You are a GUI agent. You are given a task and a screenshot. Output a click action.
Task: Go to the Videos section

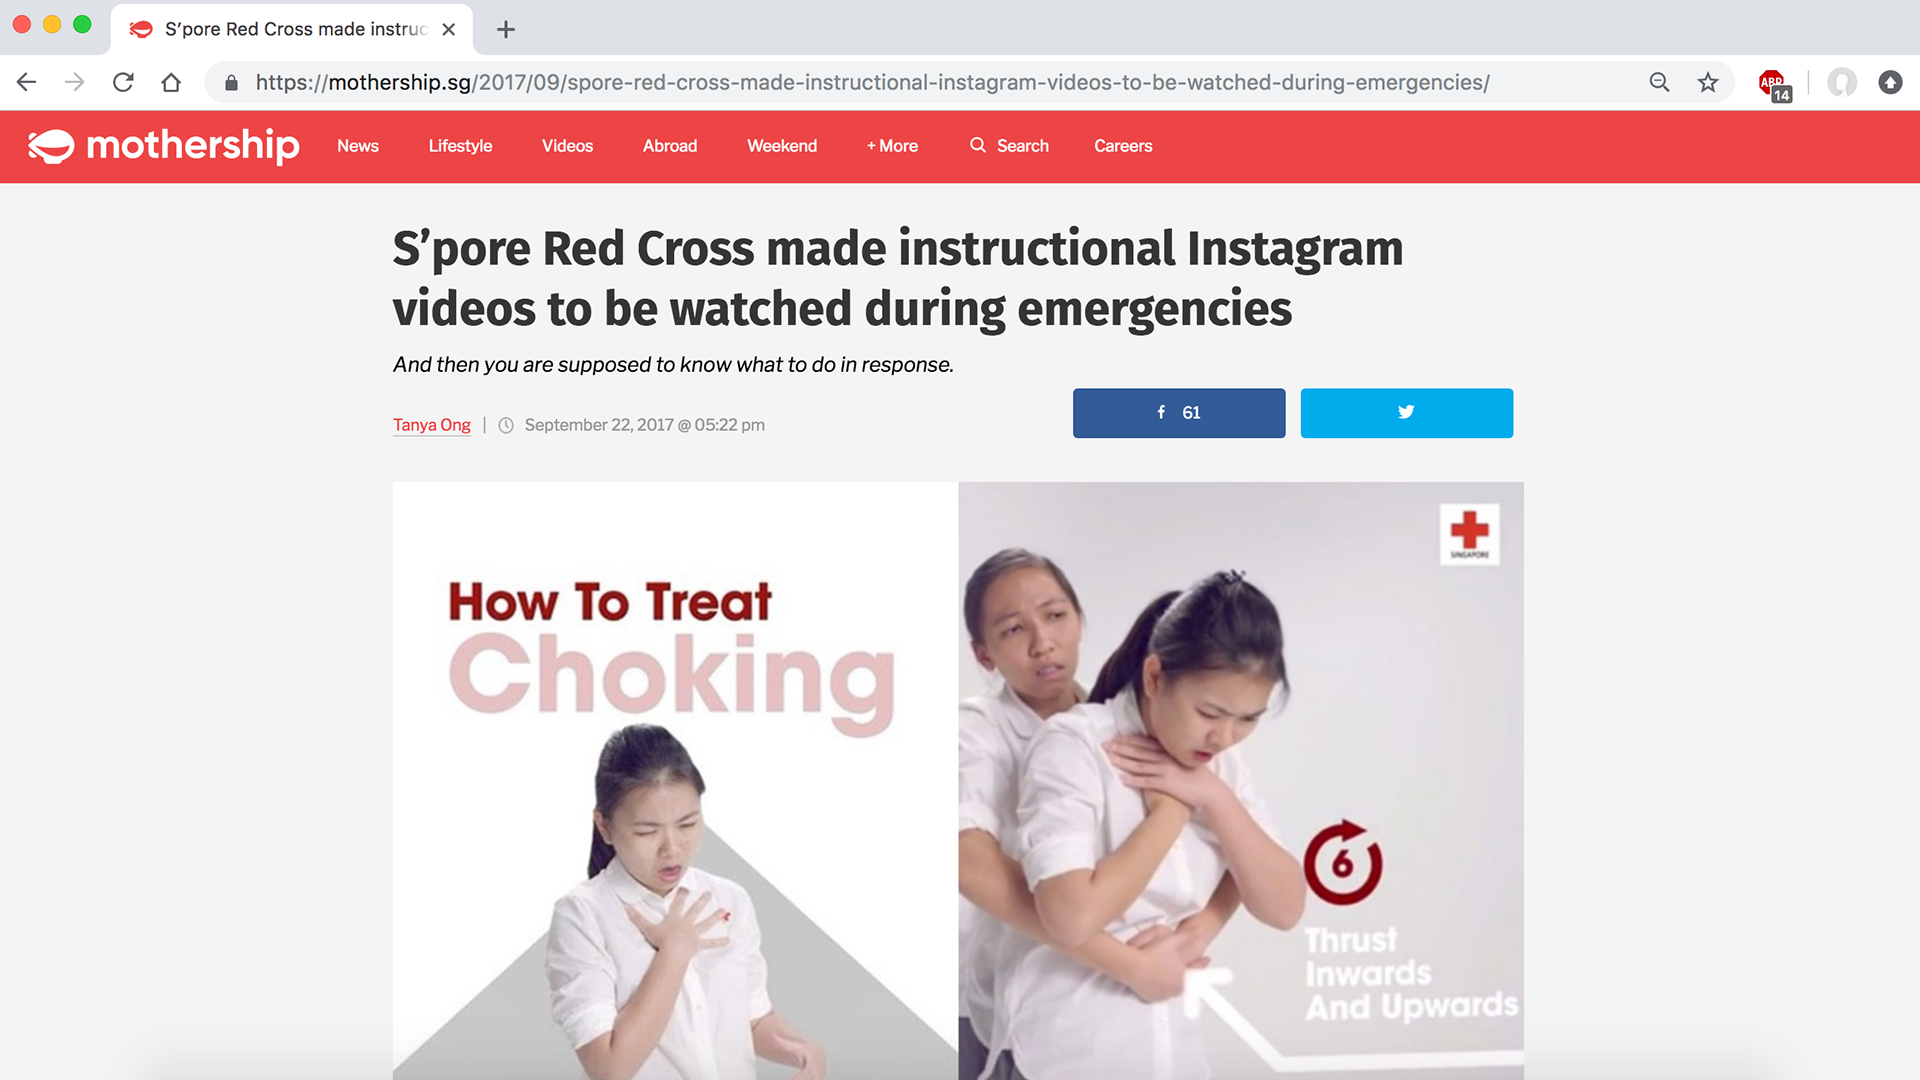pos(567,146)
